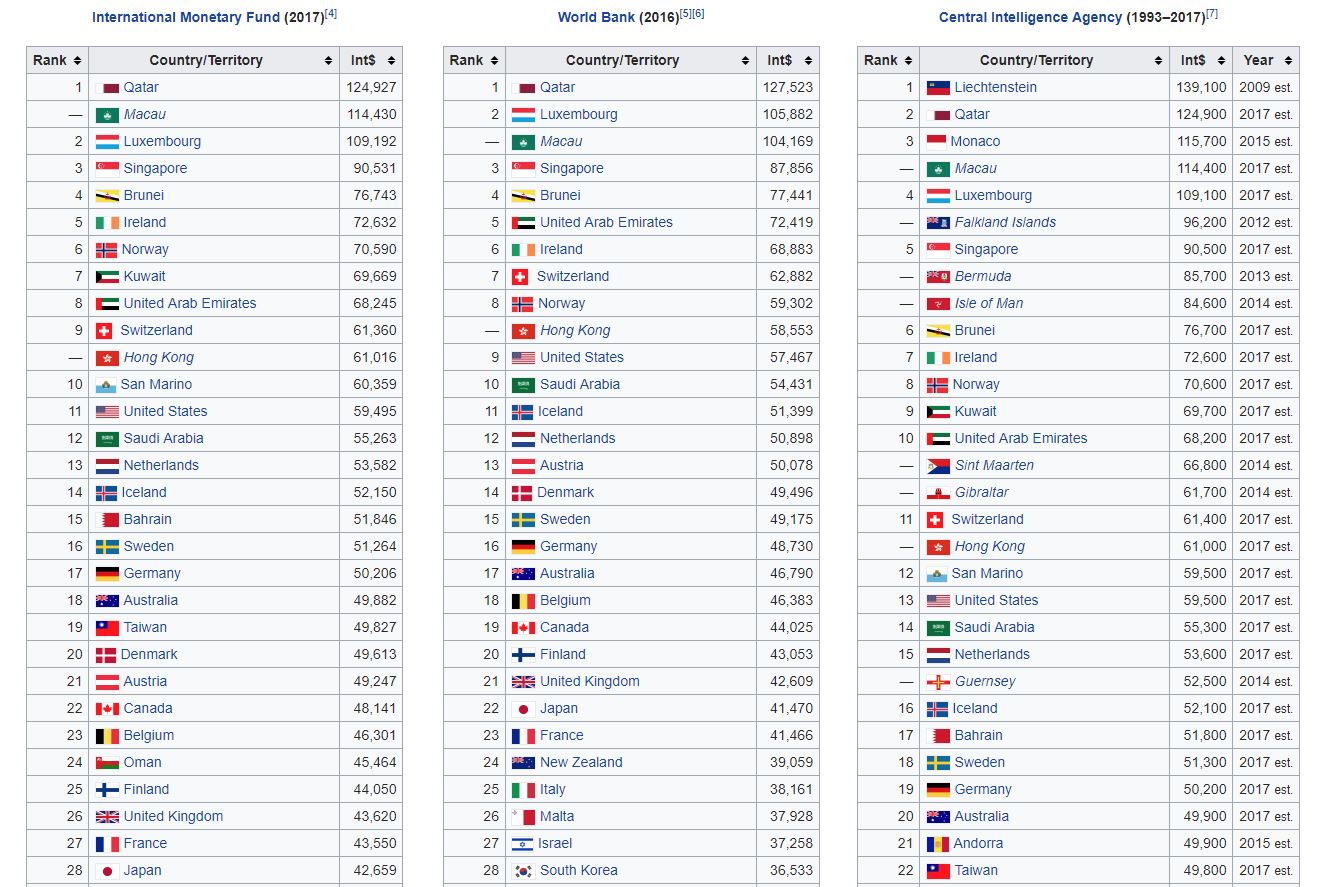Click the Malta flag icon
The width and height of the screenshot is (1339, 887).
click(523, 817)
